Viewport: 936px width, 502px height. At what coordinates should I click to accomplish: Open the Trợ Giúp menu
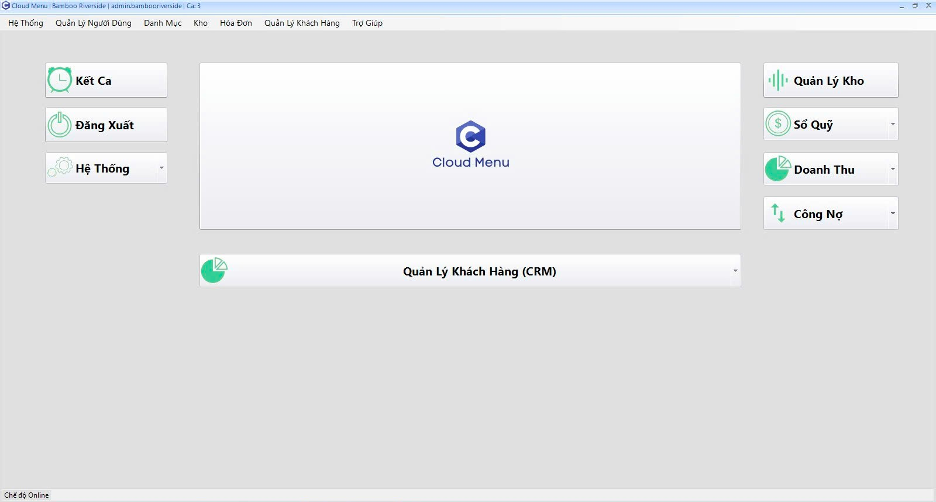[367, 23]
